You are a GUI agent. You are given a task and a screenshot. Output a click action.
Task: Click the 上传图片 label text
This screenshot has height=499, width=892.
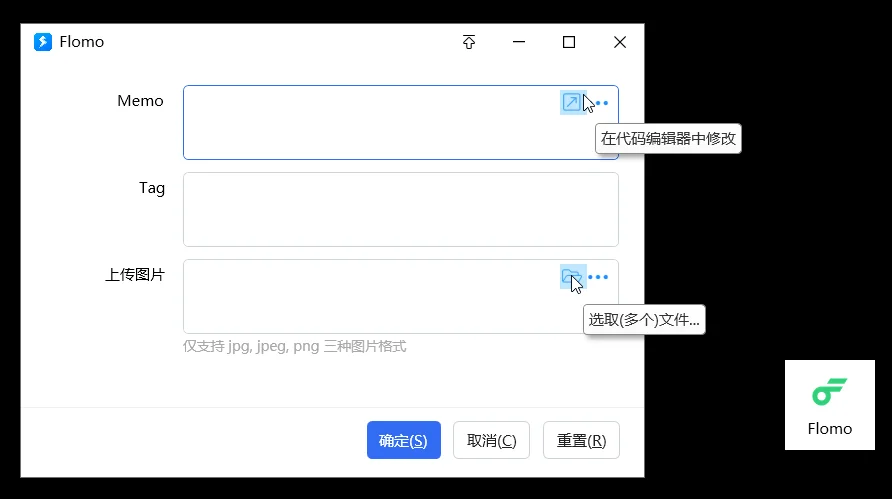(x=135, y=275)
